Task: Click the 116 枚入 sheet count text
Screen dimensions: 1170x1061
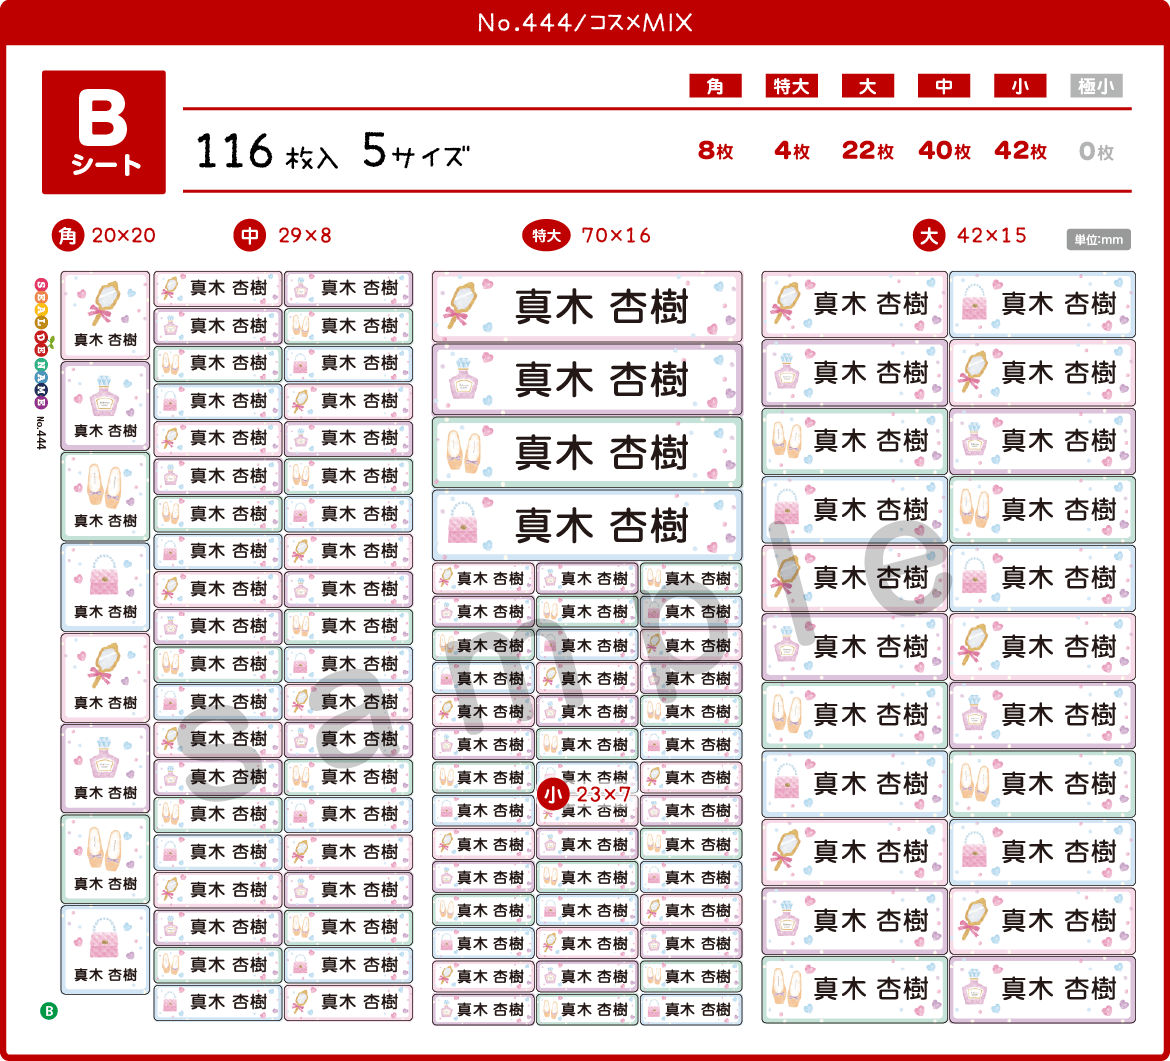Action: pos(267,151)
